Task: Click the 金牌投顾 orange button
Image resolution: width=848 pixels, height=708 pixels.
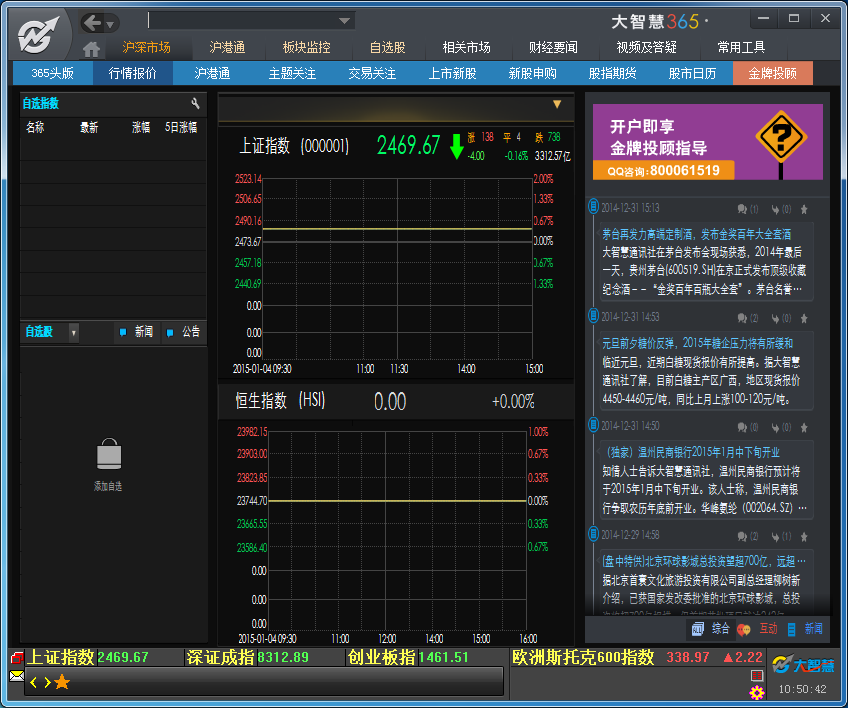Action: [772, 73]
